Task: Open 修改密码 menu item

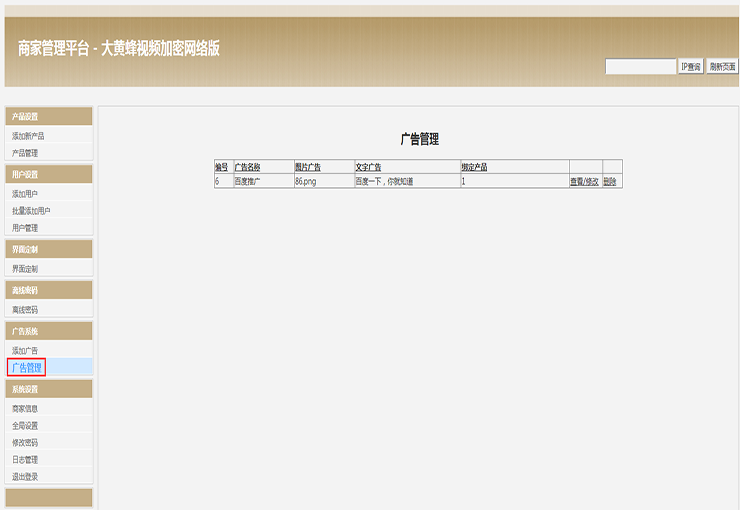Action: pyautogui.click(x=25, y=443)
